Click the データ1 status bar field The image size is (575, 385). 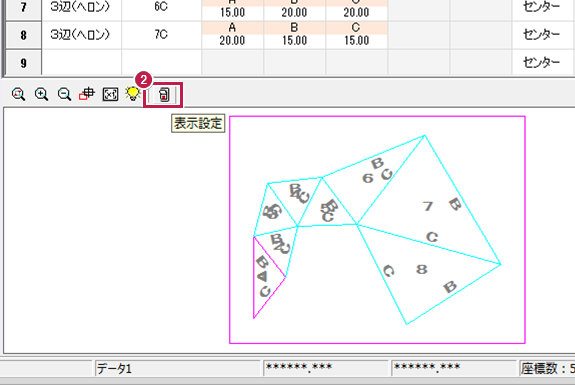[x=177, y=368]
